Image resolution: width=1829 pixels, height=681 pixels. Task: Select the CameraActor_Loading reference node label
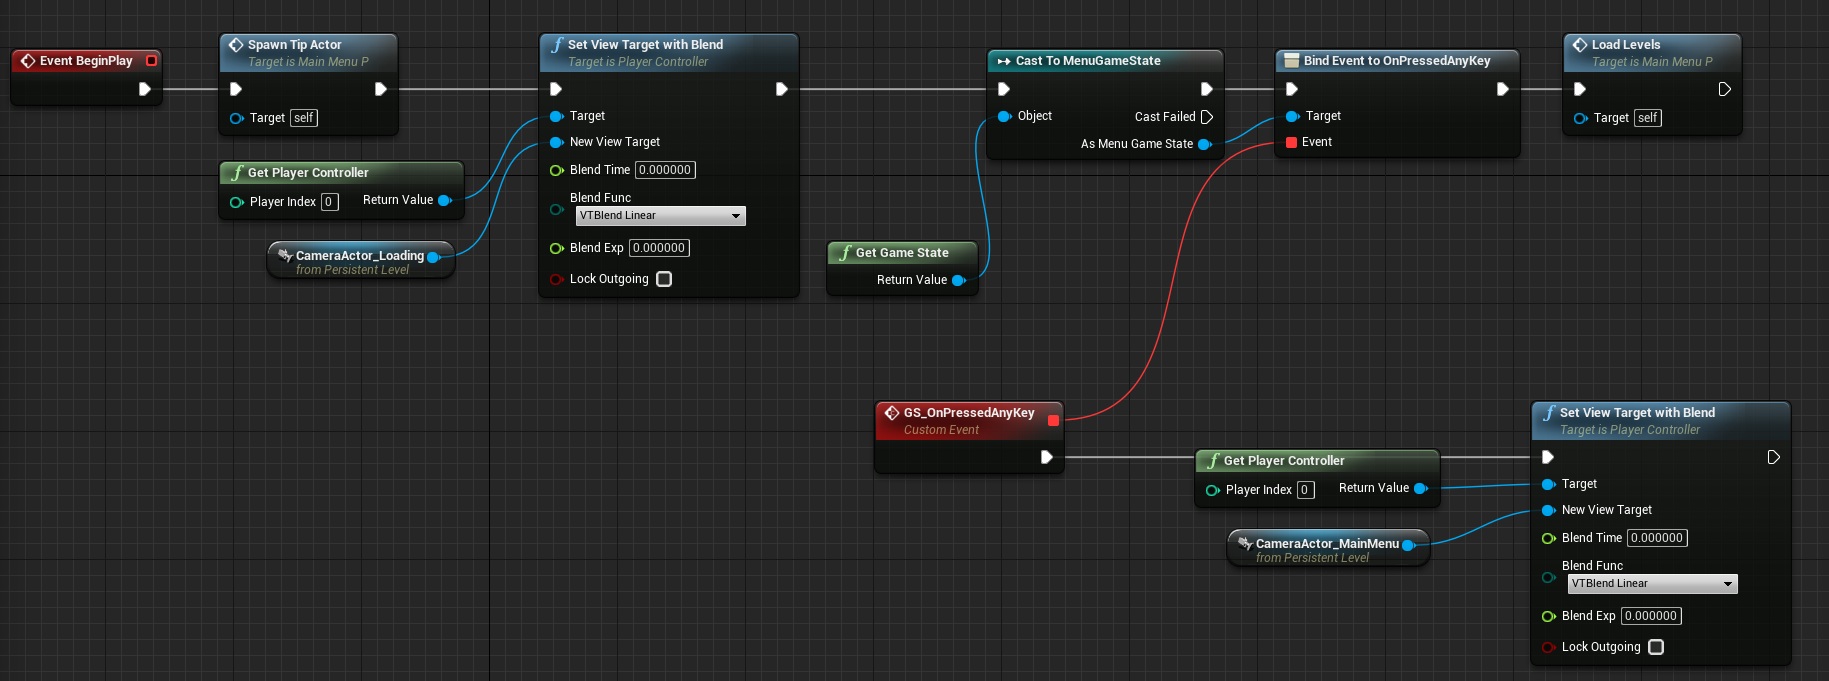click(360, 256)
